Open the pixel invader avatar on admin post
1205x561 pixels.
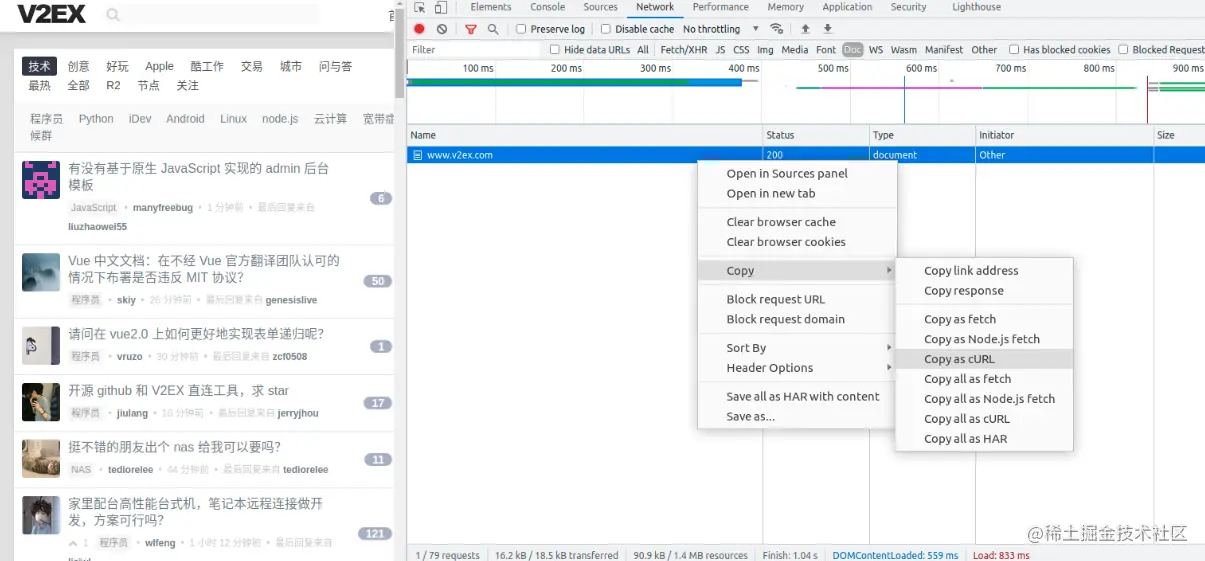click(x=41, y=180)
